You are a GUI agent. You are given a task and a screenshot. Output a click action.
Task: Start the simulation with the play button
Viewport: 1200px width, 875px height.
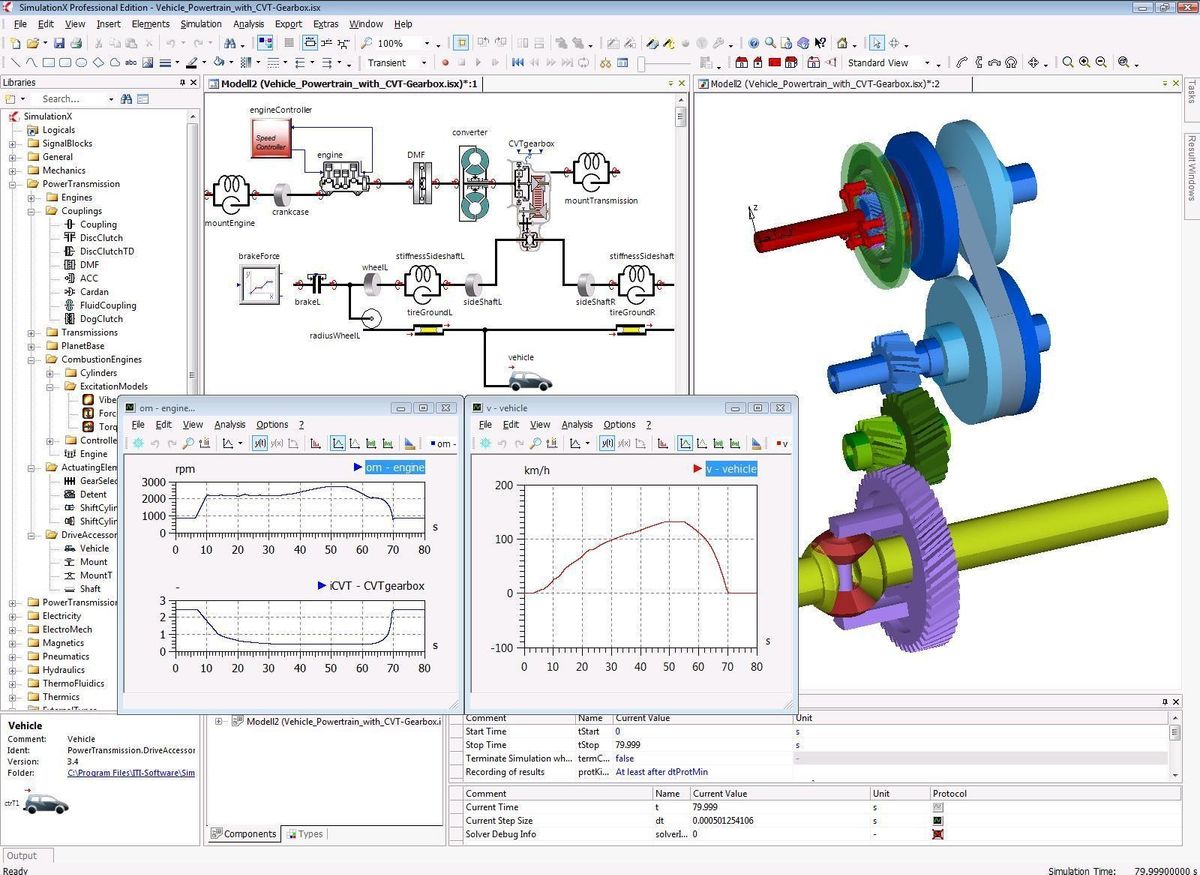478,62
